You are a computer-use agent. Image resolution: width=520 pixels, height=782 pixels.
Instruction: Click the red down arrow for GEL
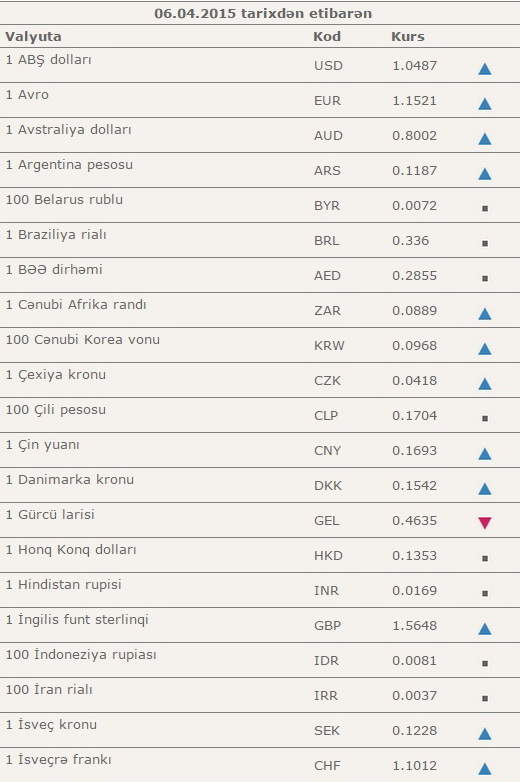(x=485, y=523)
